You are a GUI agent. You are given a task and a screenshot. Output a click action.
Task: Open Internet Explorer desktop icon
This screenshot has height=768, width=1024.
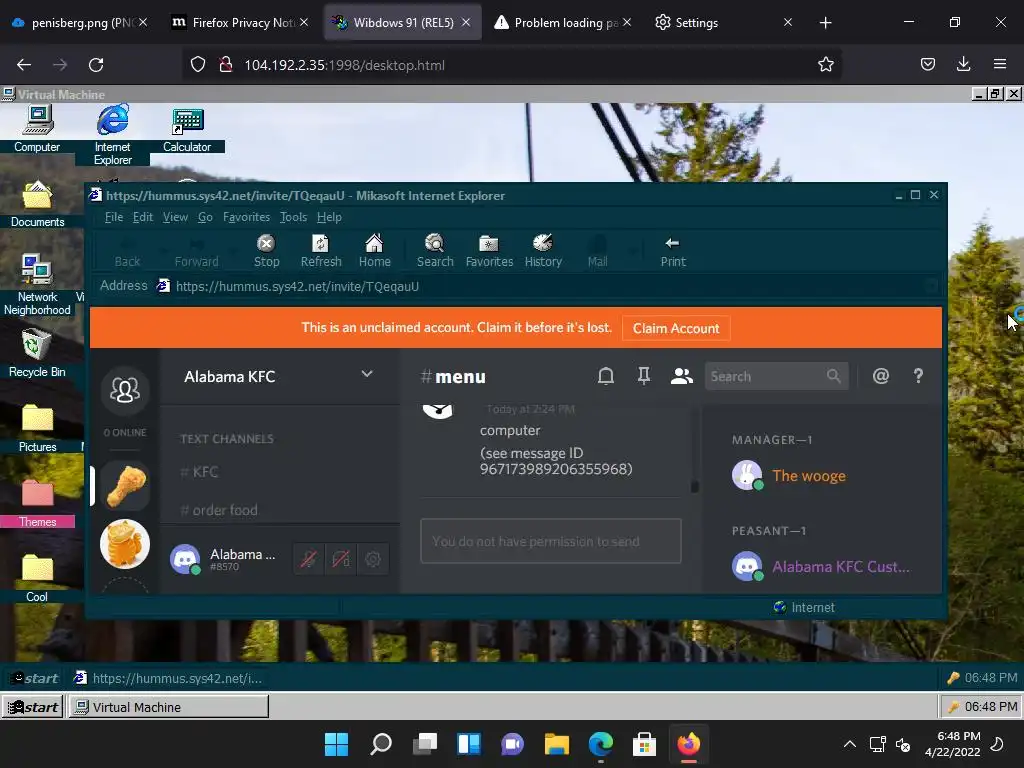[x=112, y=135]
